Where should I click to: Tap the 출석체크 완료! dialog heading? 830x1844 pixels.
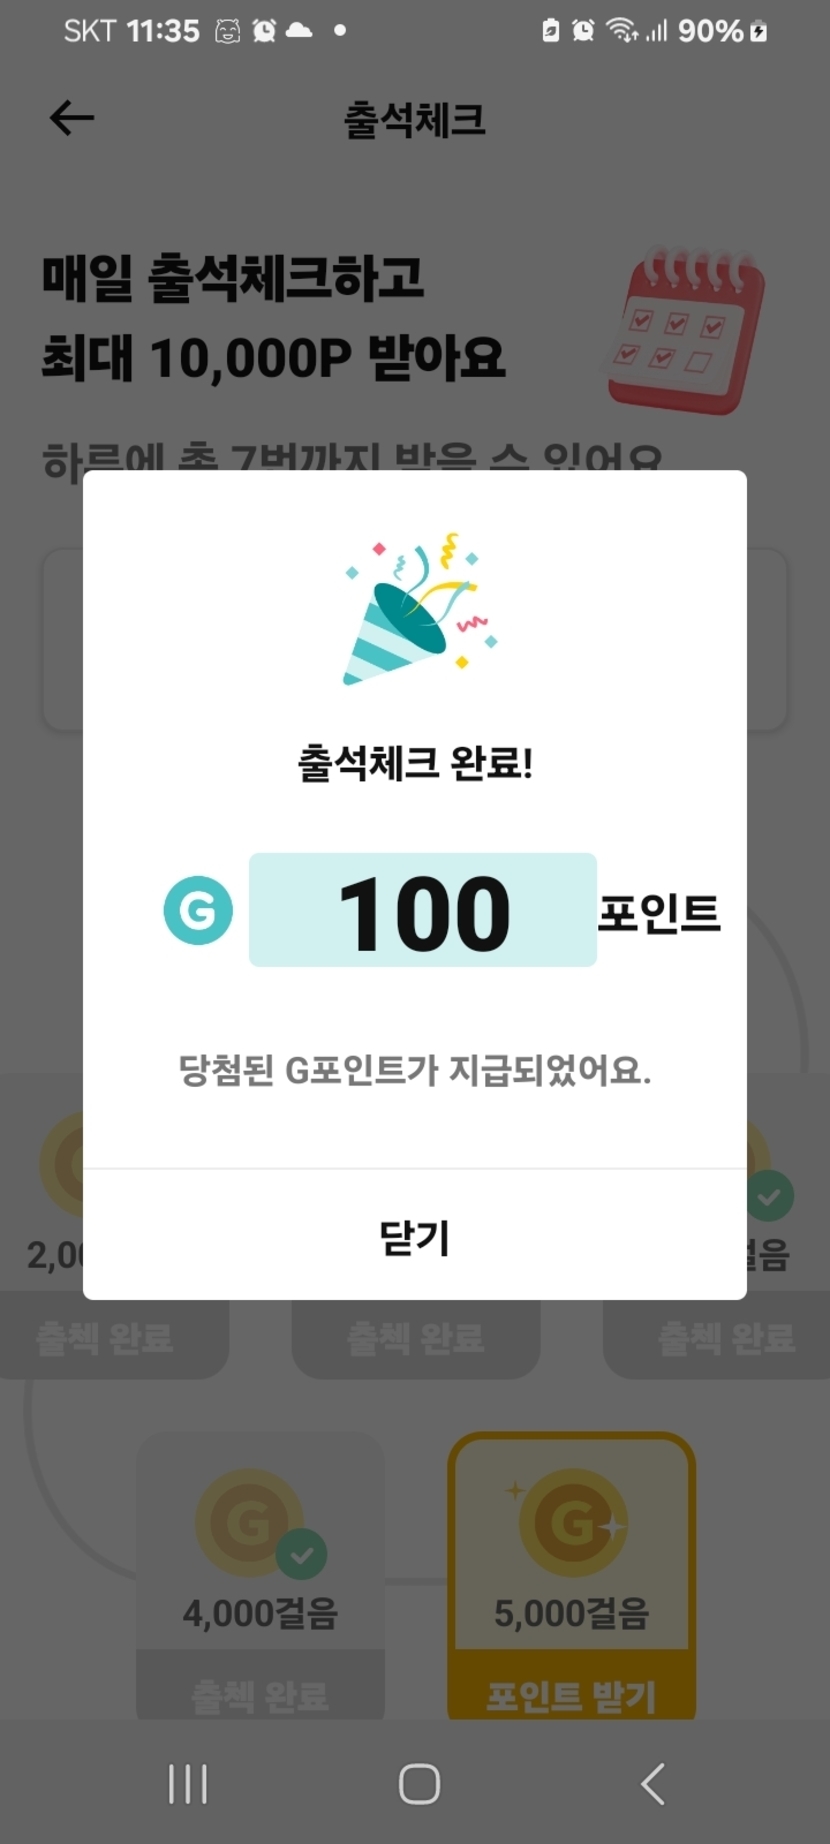(415, 763)
